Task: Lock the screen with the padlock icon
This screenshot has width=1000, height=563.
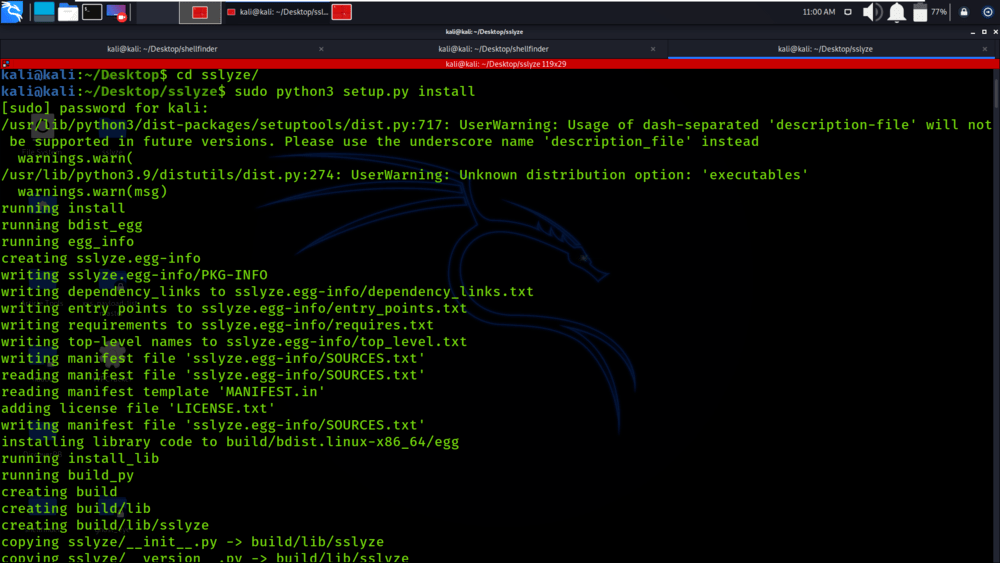Action: 964,12
